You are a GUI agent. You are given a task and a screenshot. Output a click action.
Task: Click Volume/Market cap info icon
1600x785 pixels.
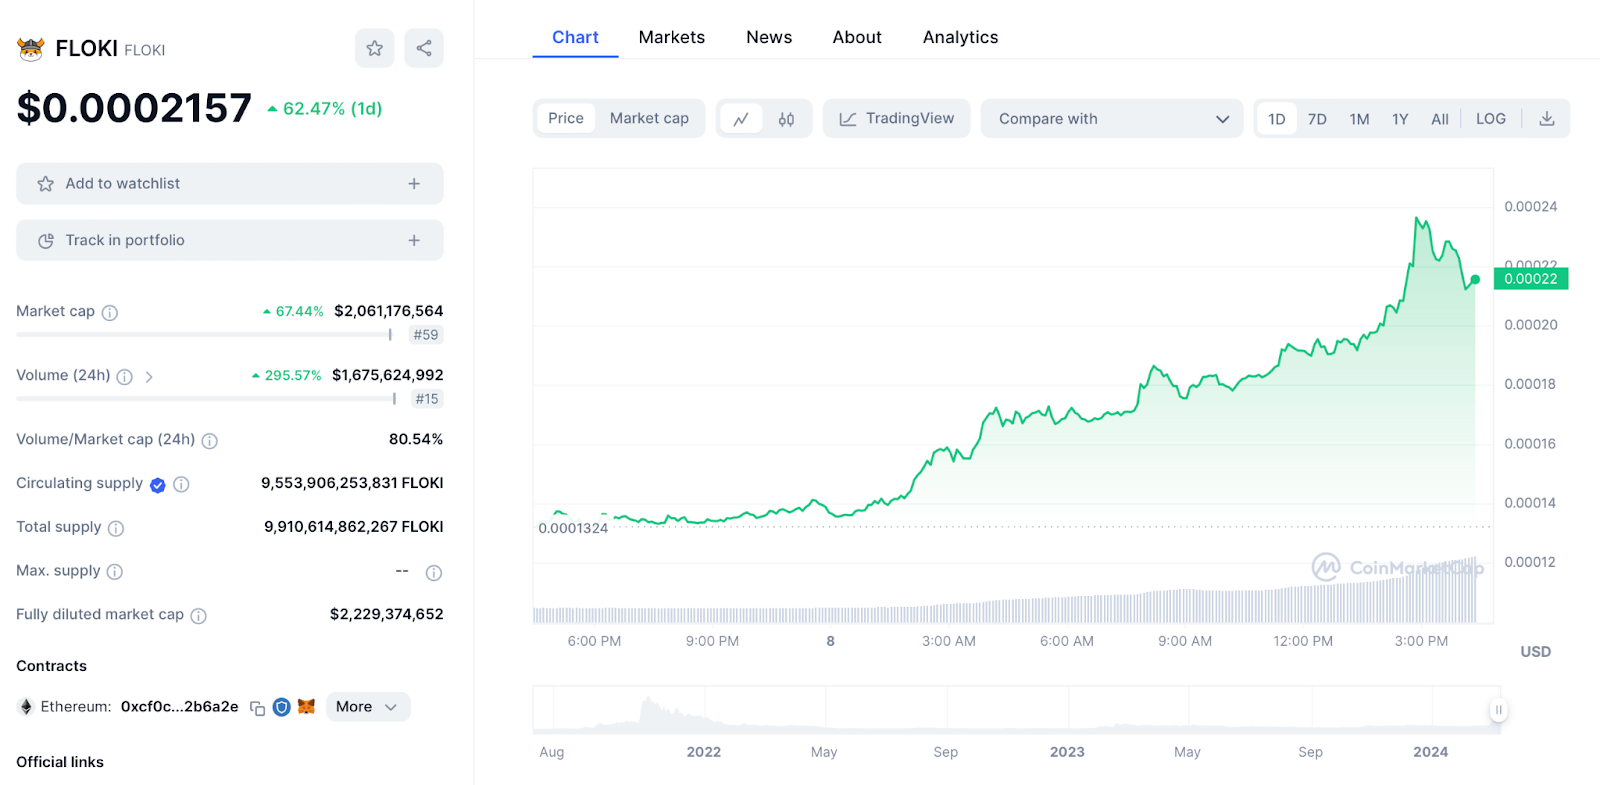tap(210, 441)
